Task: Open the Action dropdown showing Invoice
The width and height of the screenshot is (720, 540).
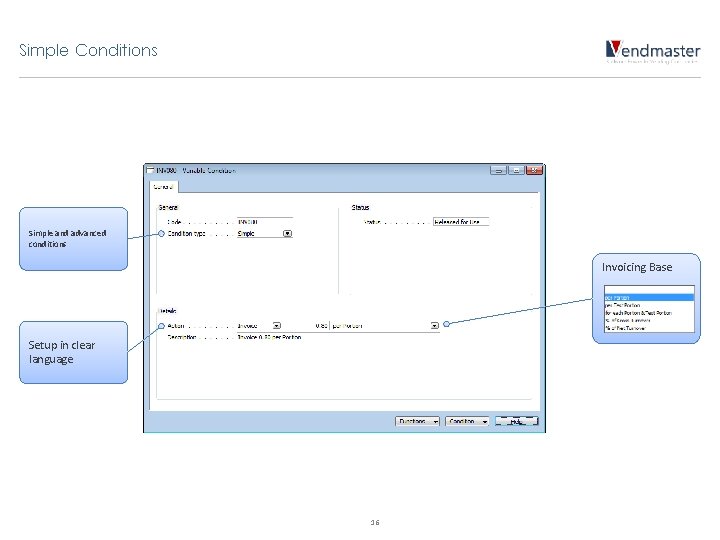Action: click(276, 326)
